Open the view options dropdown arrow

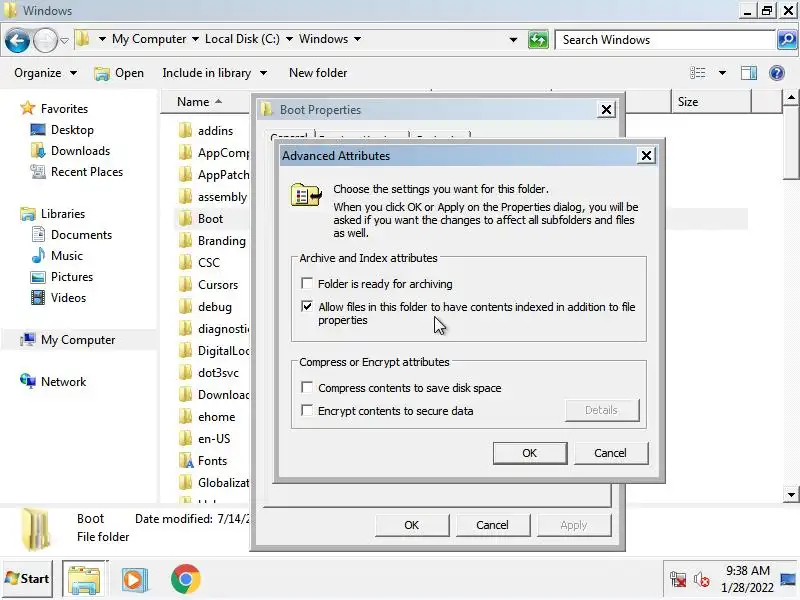click(x=722, y=73)
